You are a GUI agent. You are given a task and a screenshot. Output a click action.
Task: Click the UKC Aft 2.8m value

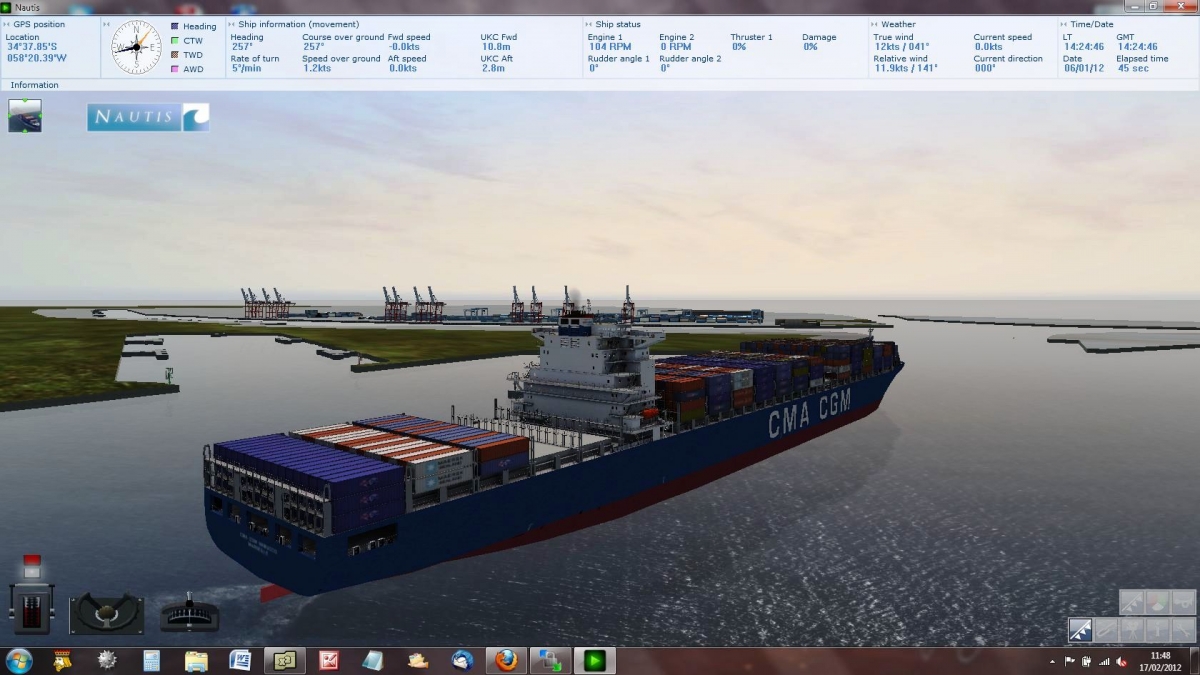[x=493, y=69]
